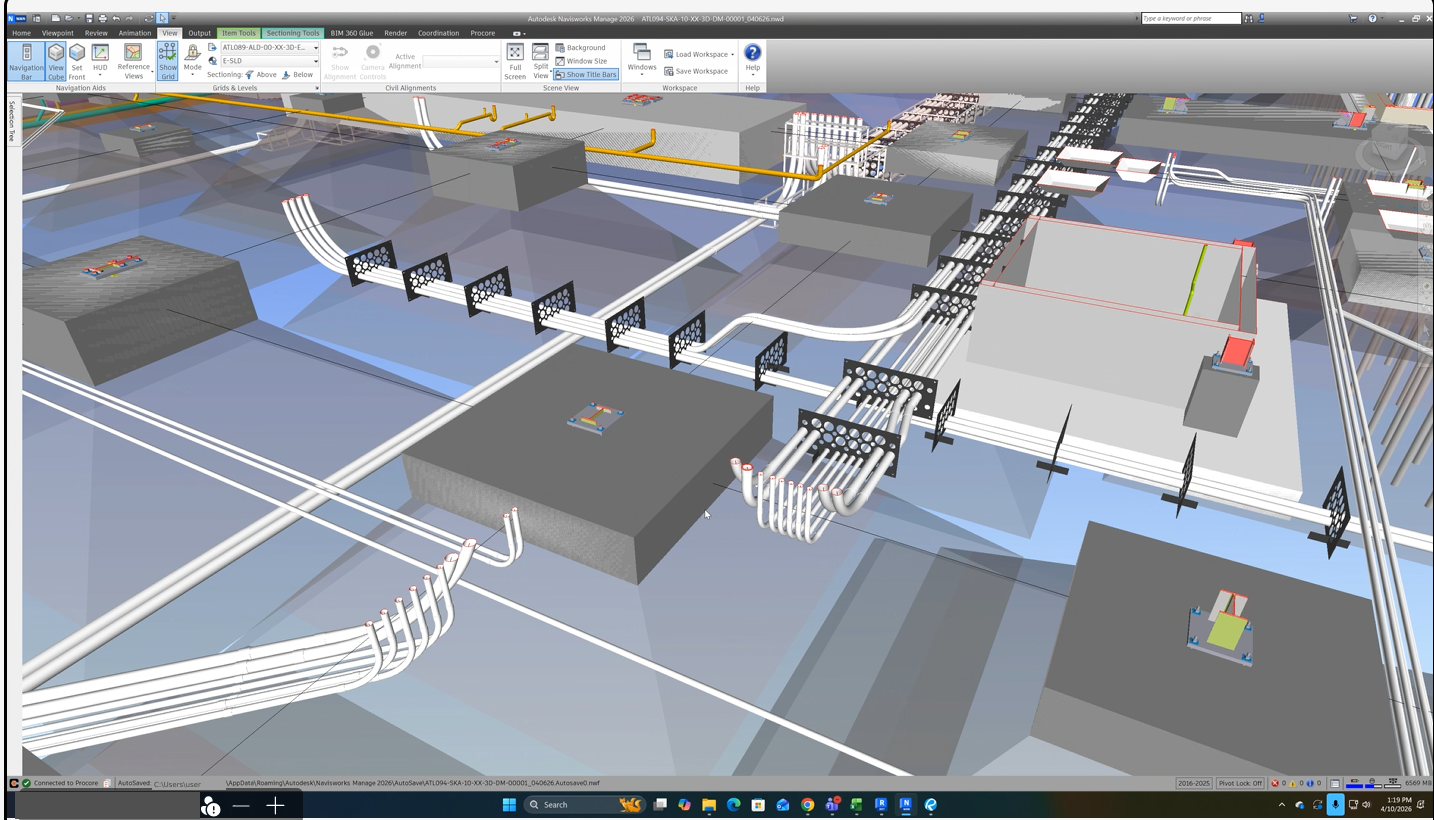Open Revit from the taskbar
This screenshot has width=1434, height=820.
(881, 804)
